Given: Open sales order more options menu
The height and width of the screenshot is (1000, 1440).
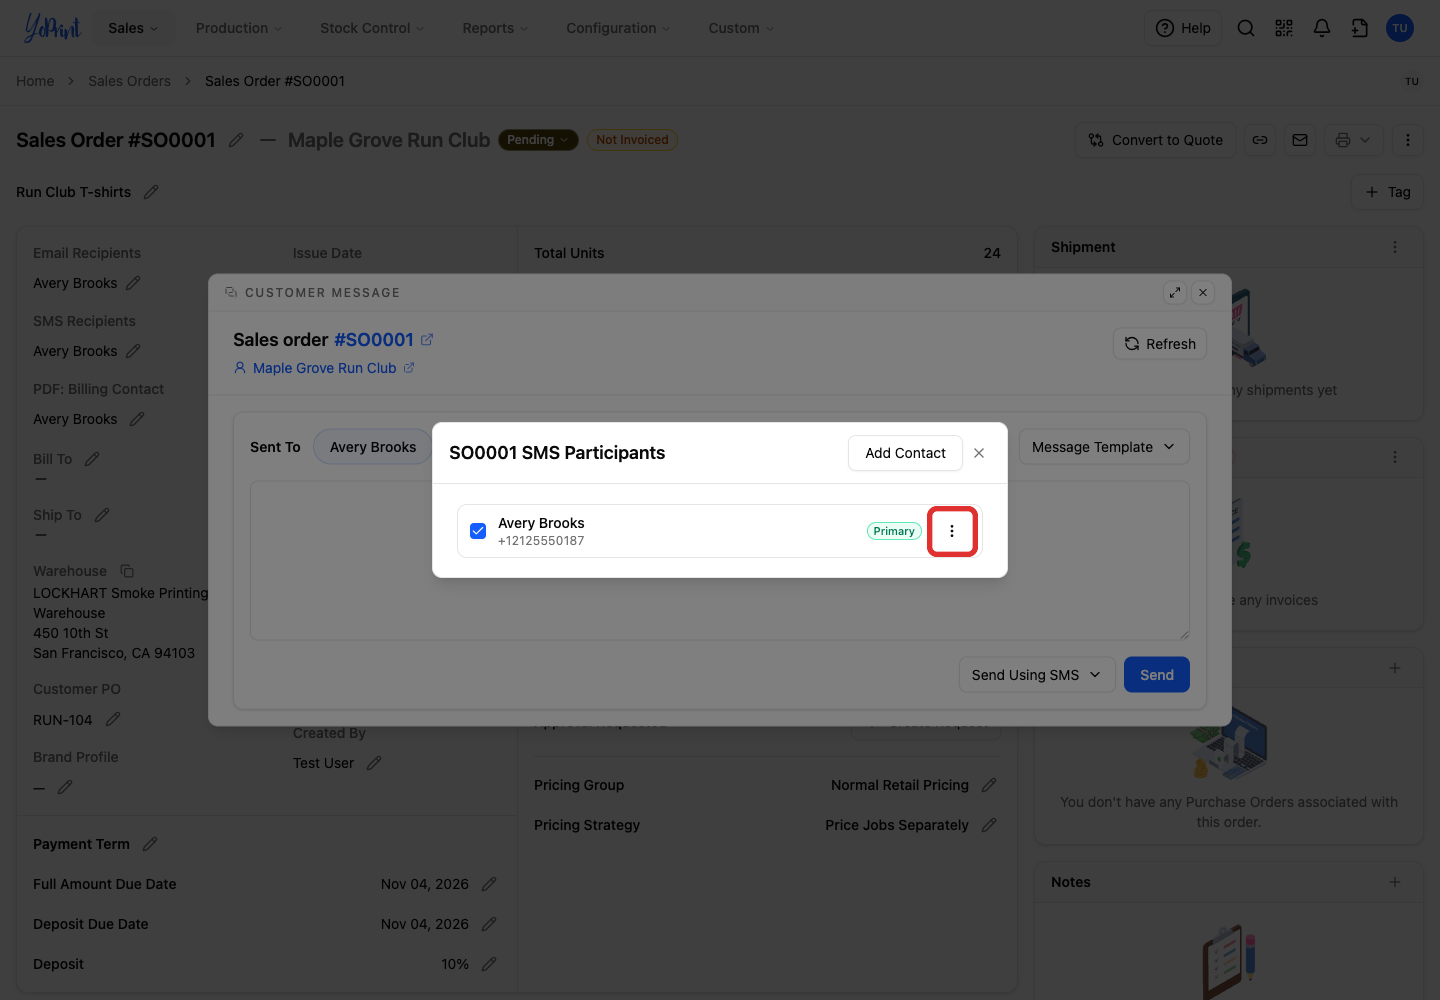Looking at the screenshot, I should coord(1408,140).
